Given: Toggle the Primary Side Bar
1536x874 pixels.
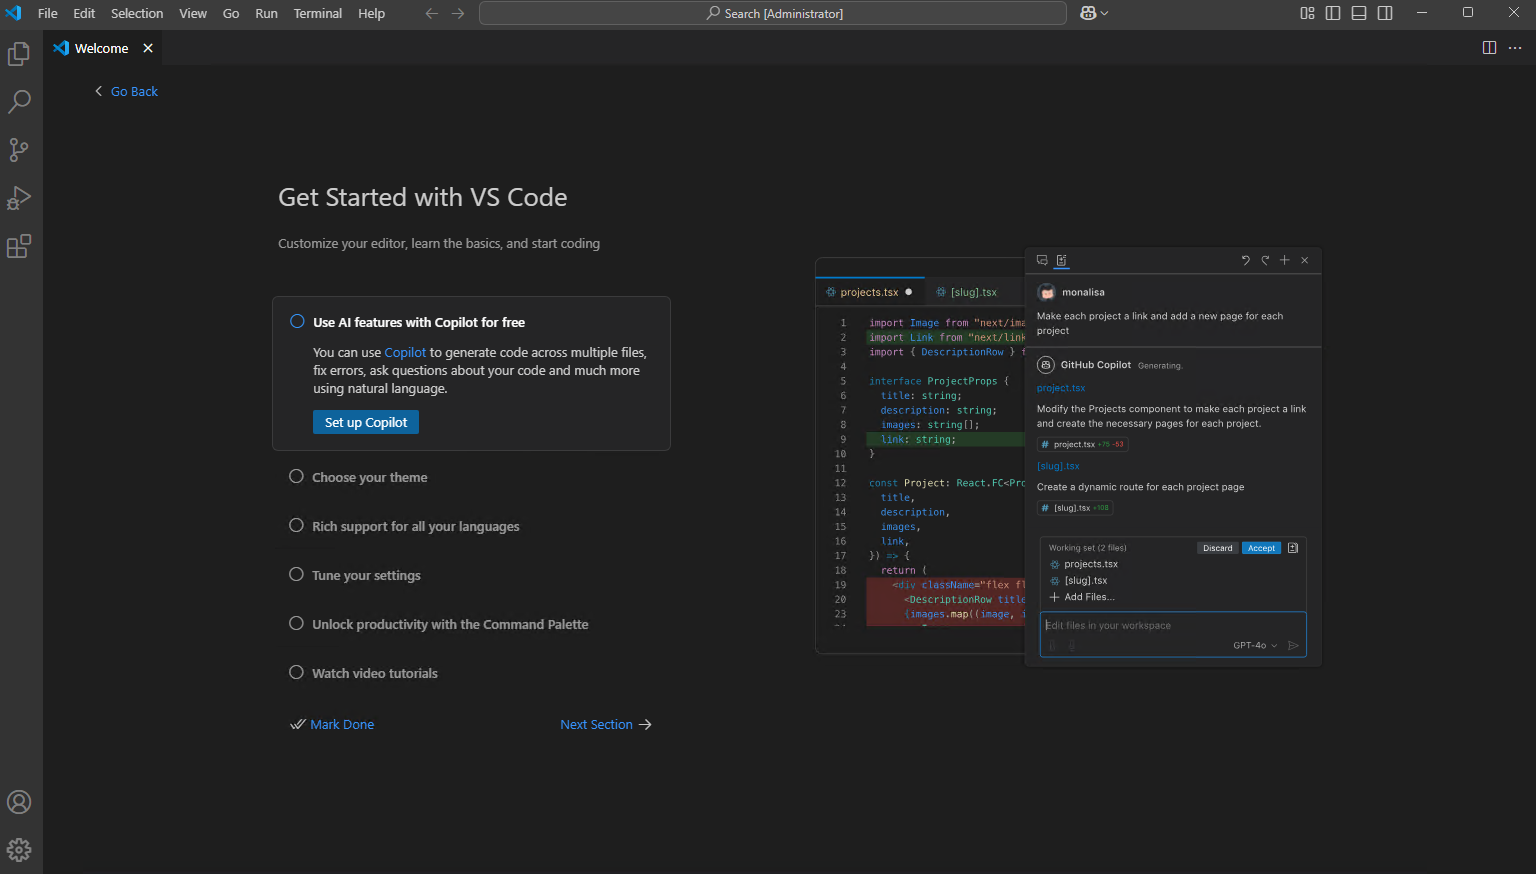Looking at the screenshot, I should point(1333,13).
